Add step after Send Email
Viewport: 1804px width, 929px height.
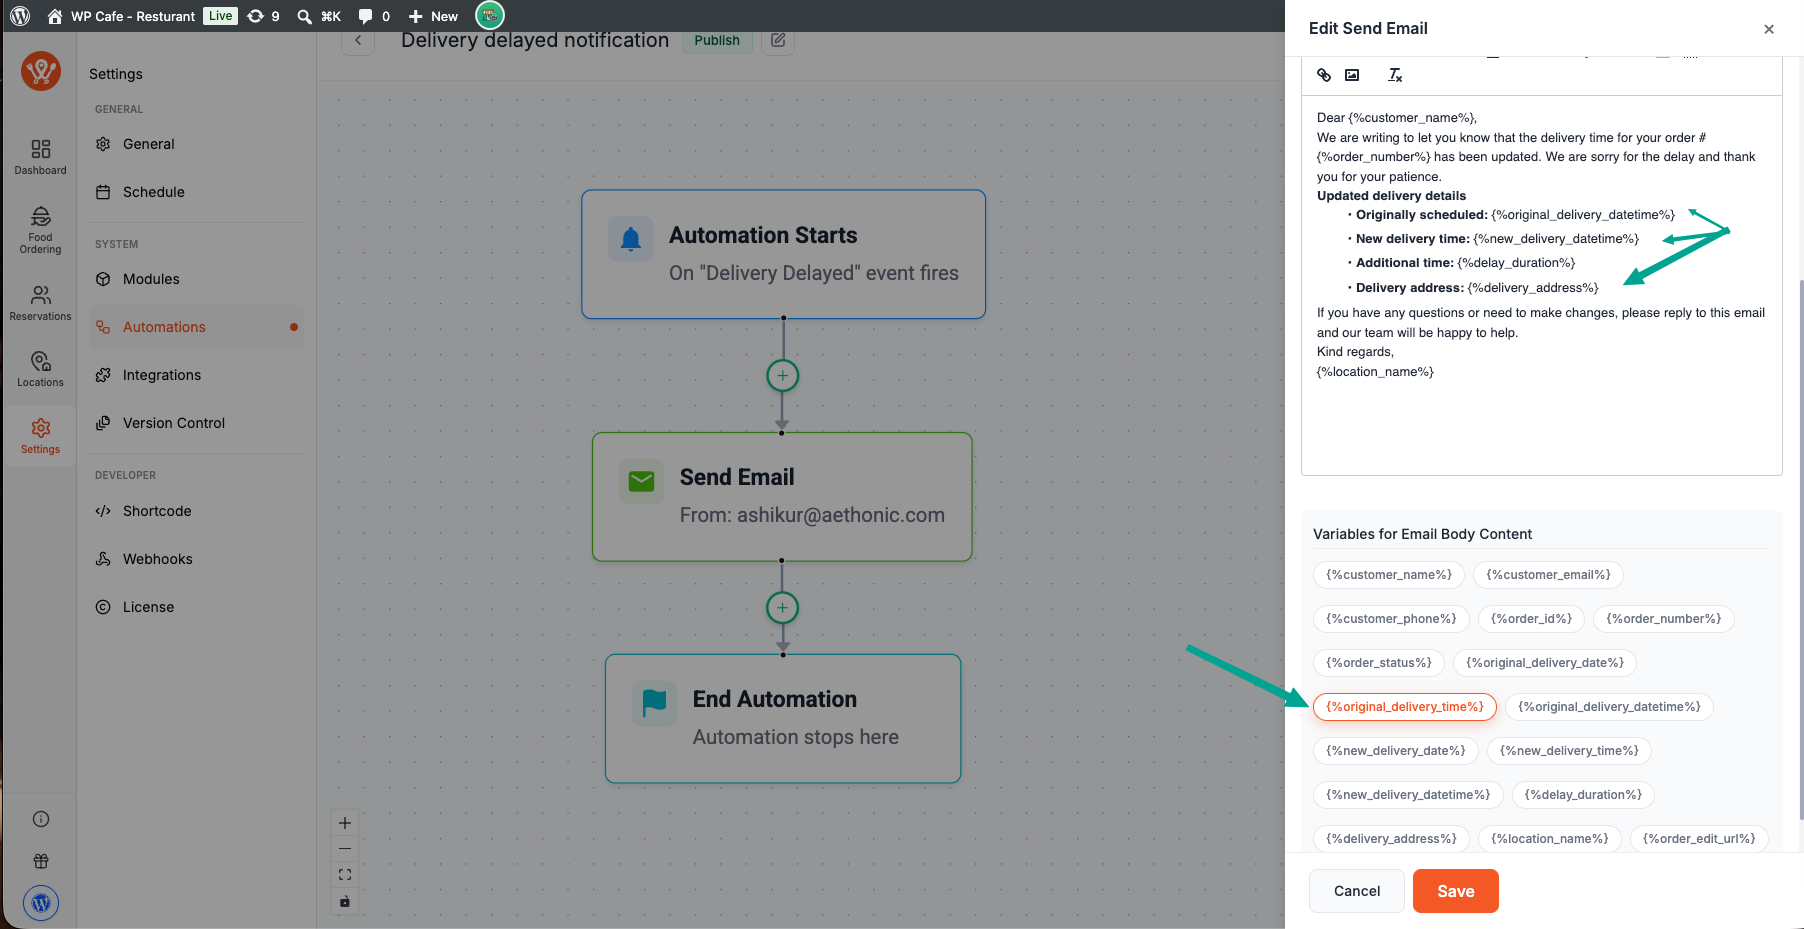pyautogui.click(x=782, y=607)
